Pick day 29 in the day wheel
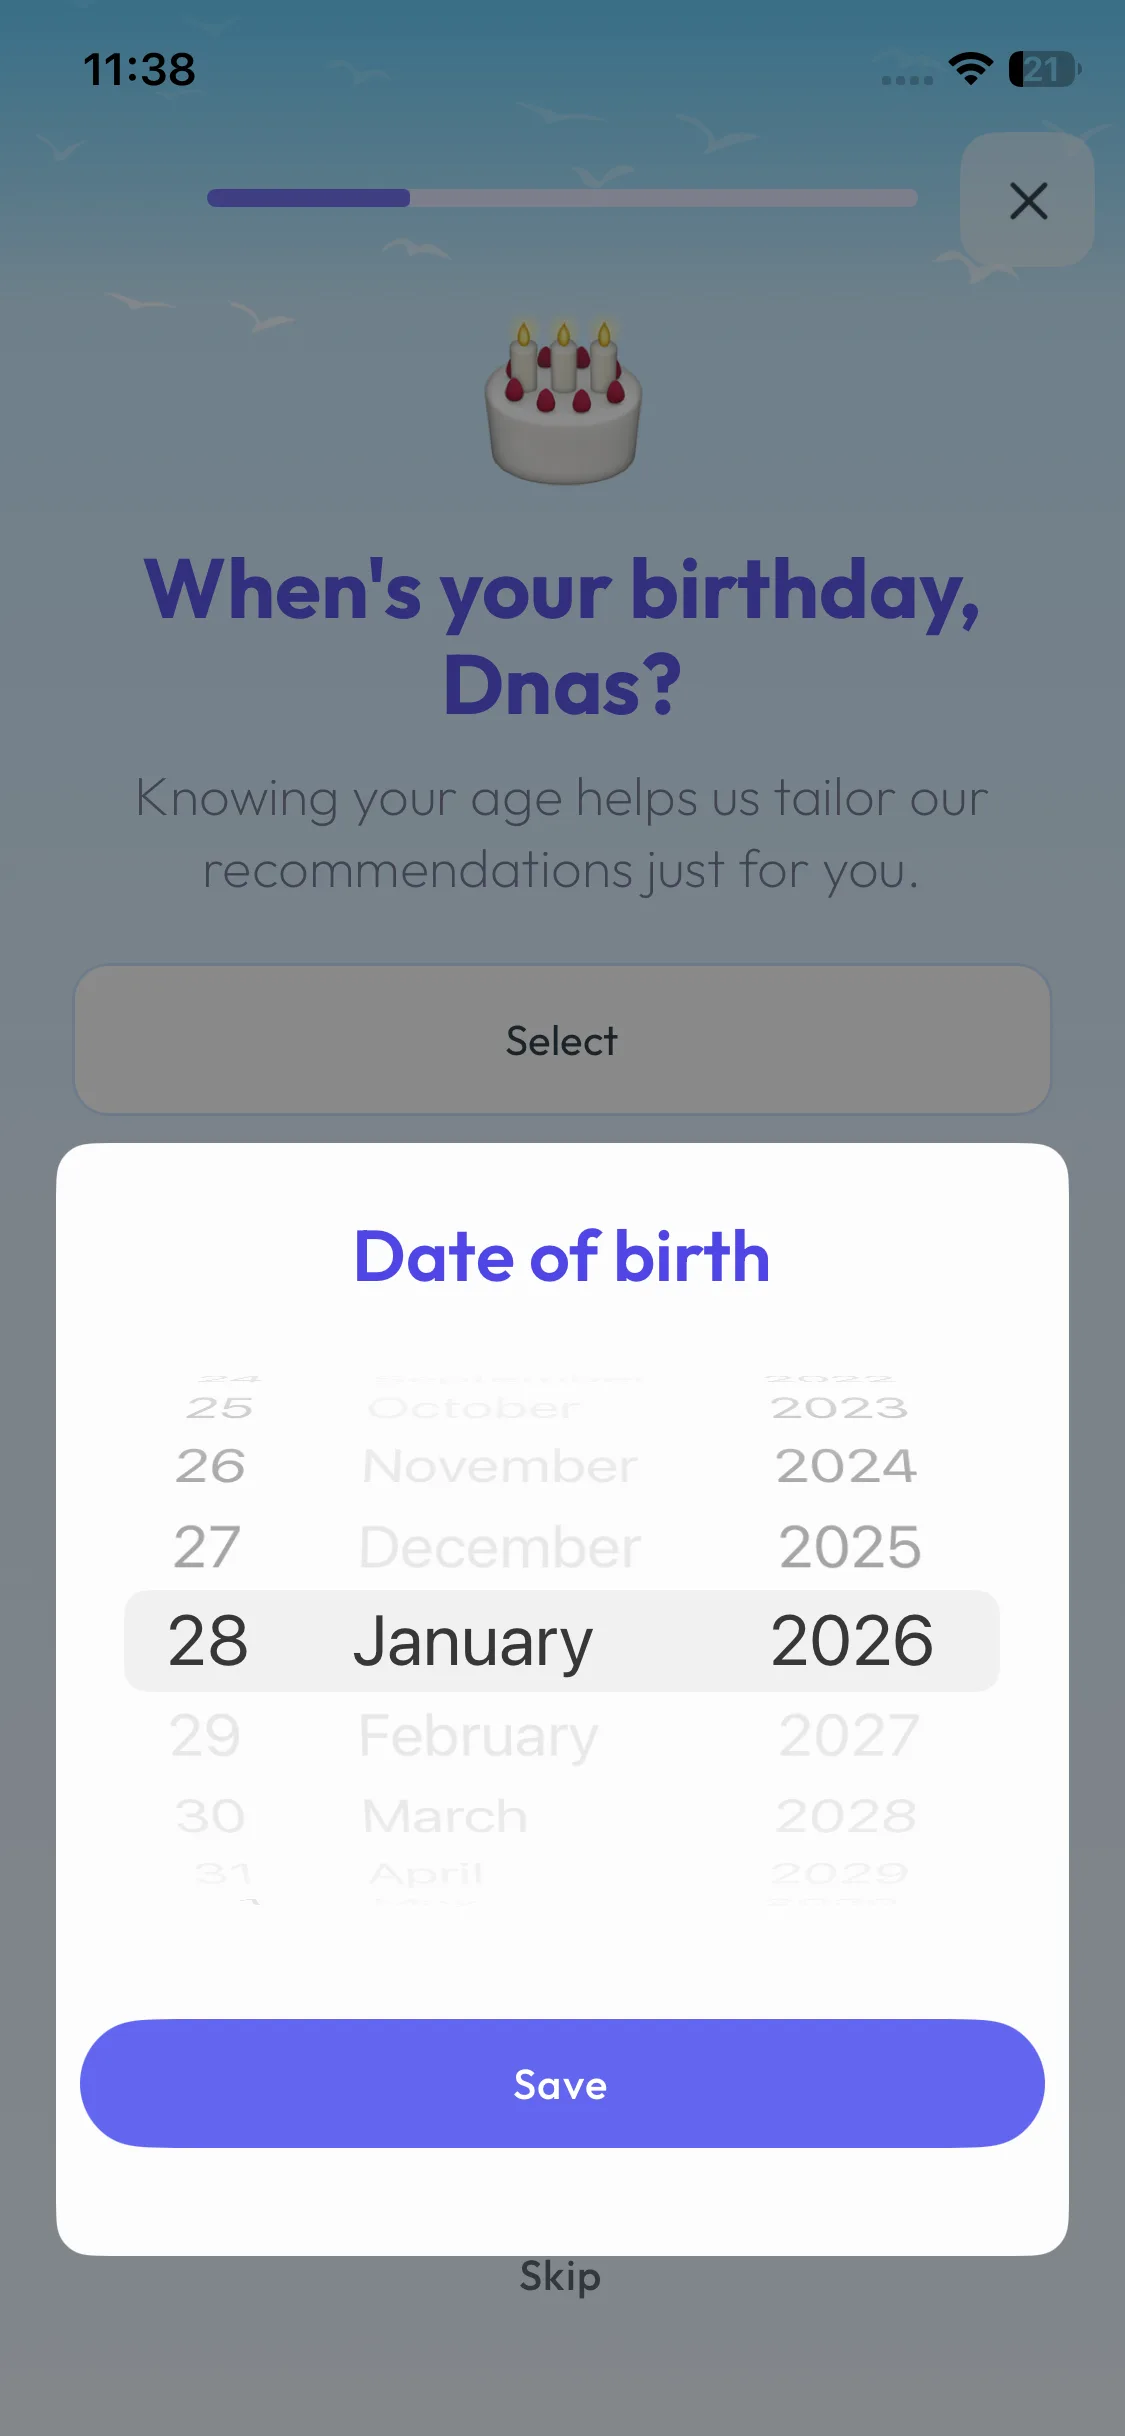The image size is (1125, 2436). (205, 1735)
